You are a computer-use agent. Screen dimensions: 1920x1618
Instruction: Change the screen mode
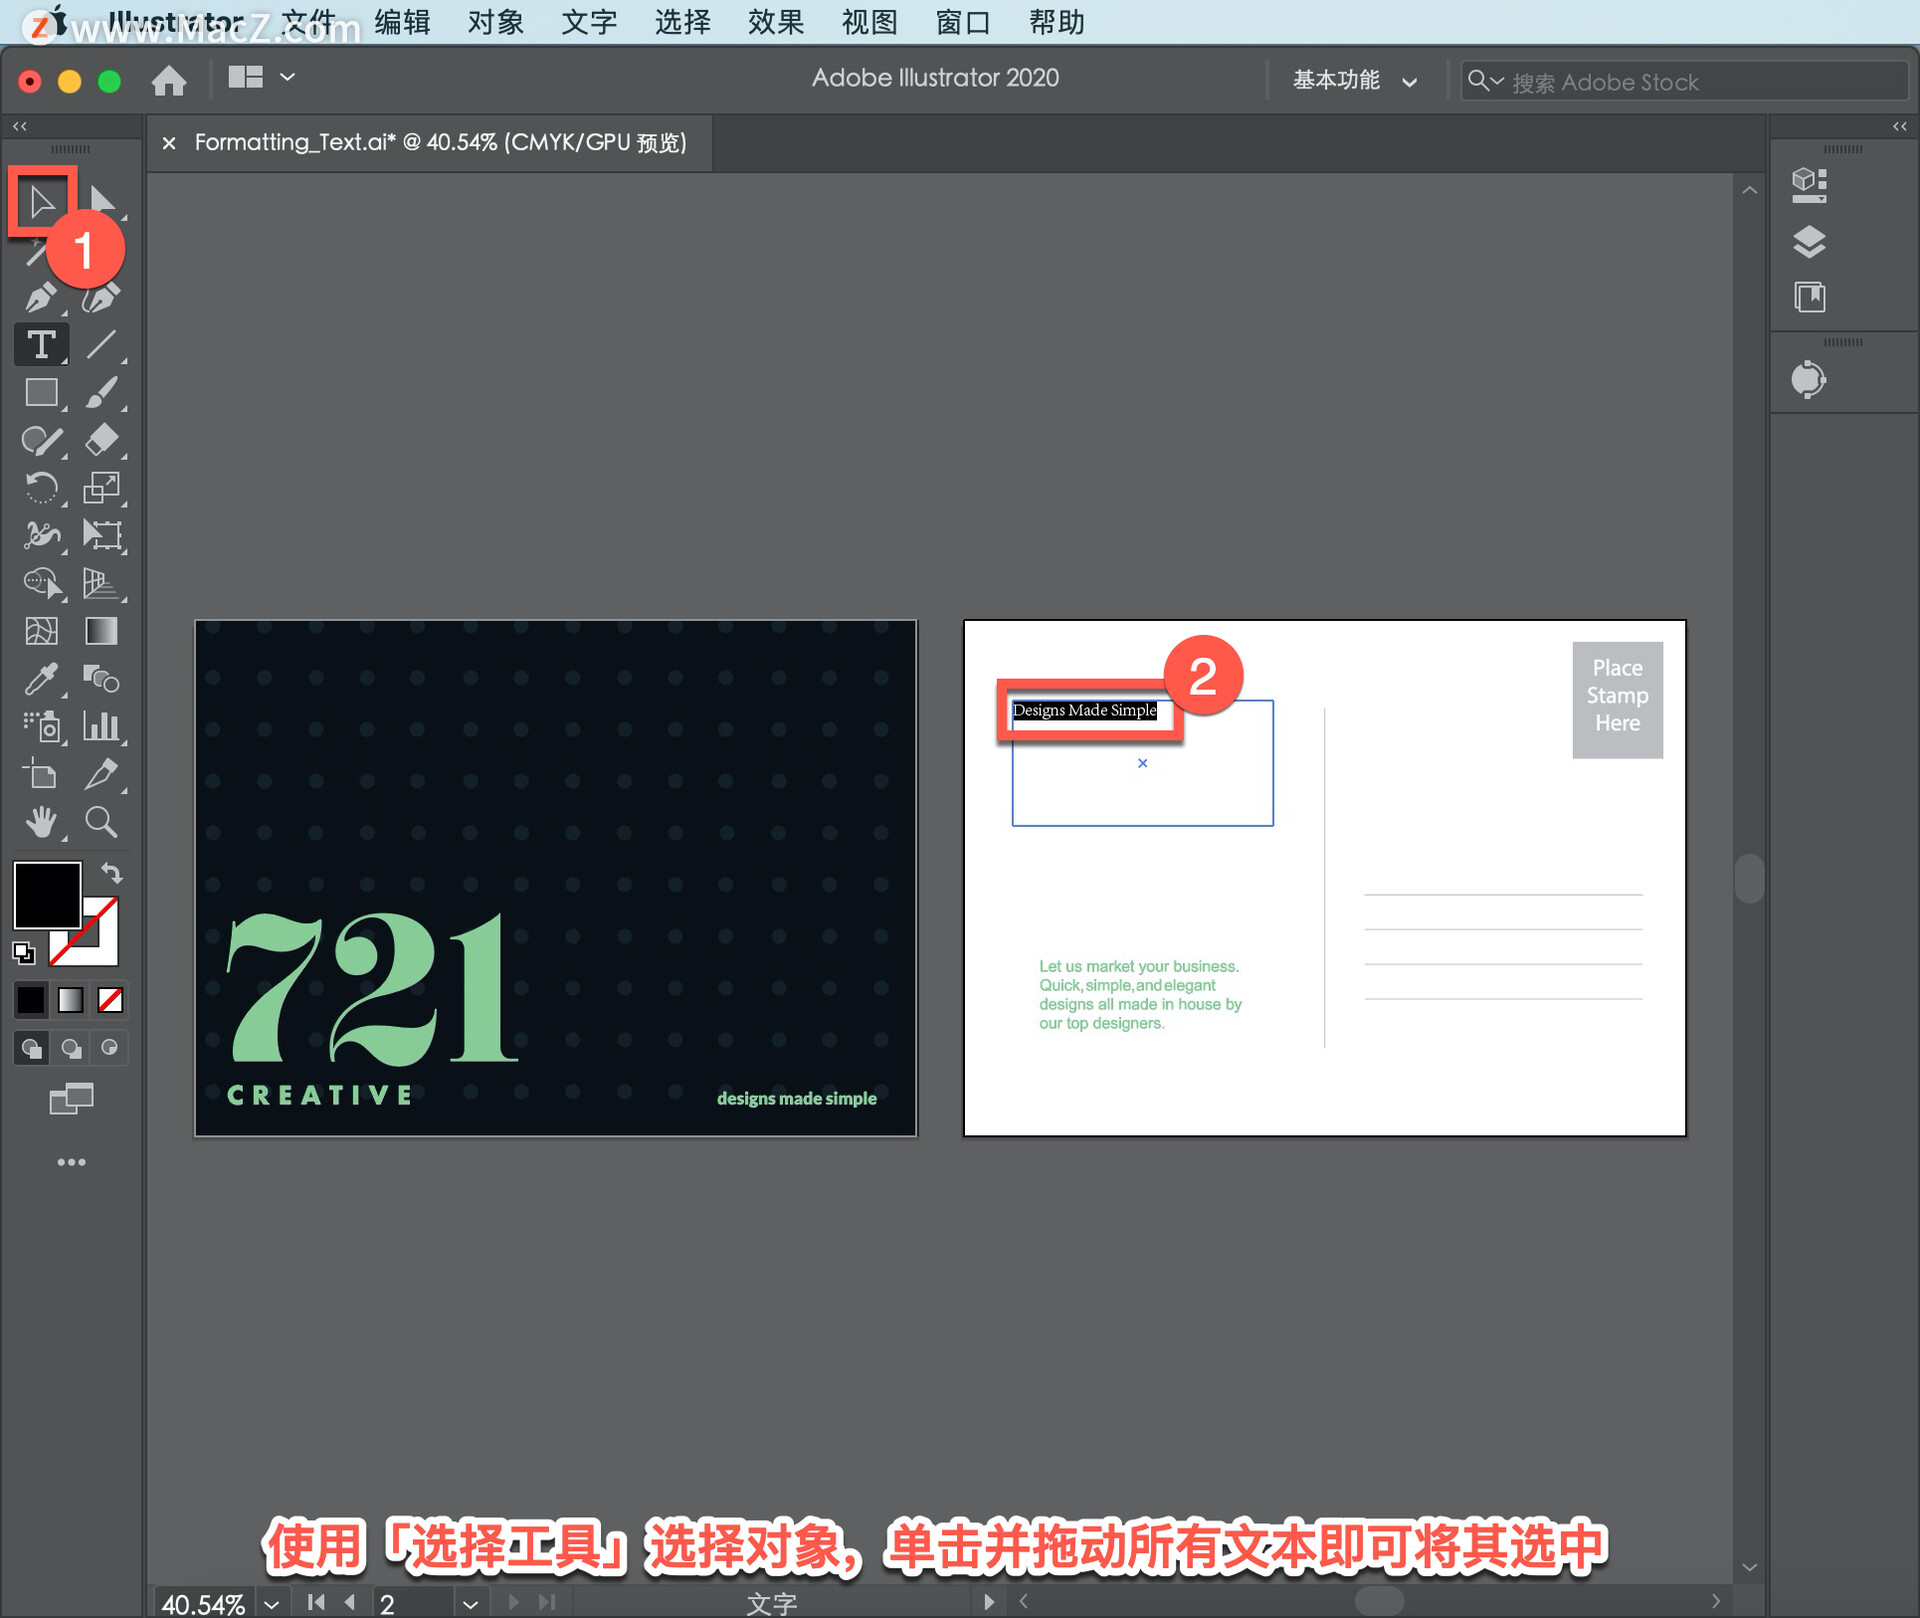(71, 1099)
